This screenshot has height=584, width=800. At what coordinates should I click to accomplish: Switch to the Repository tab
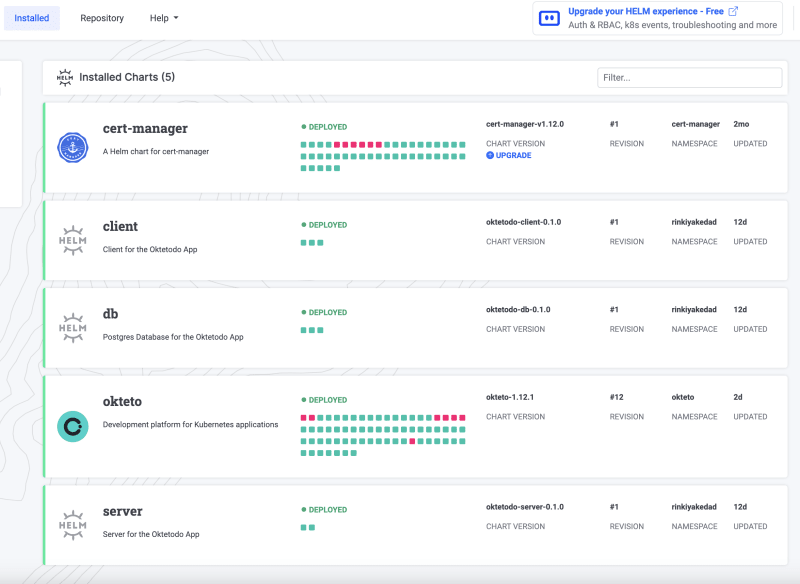click(x=102, y=18)
